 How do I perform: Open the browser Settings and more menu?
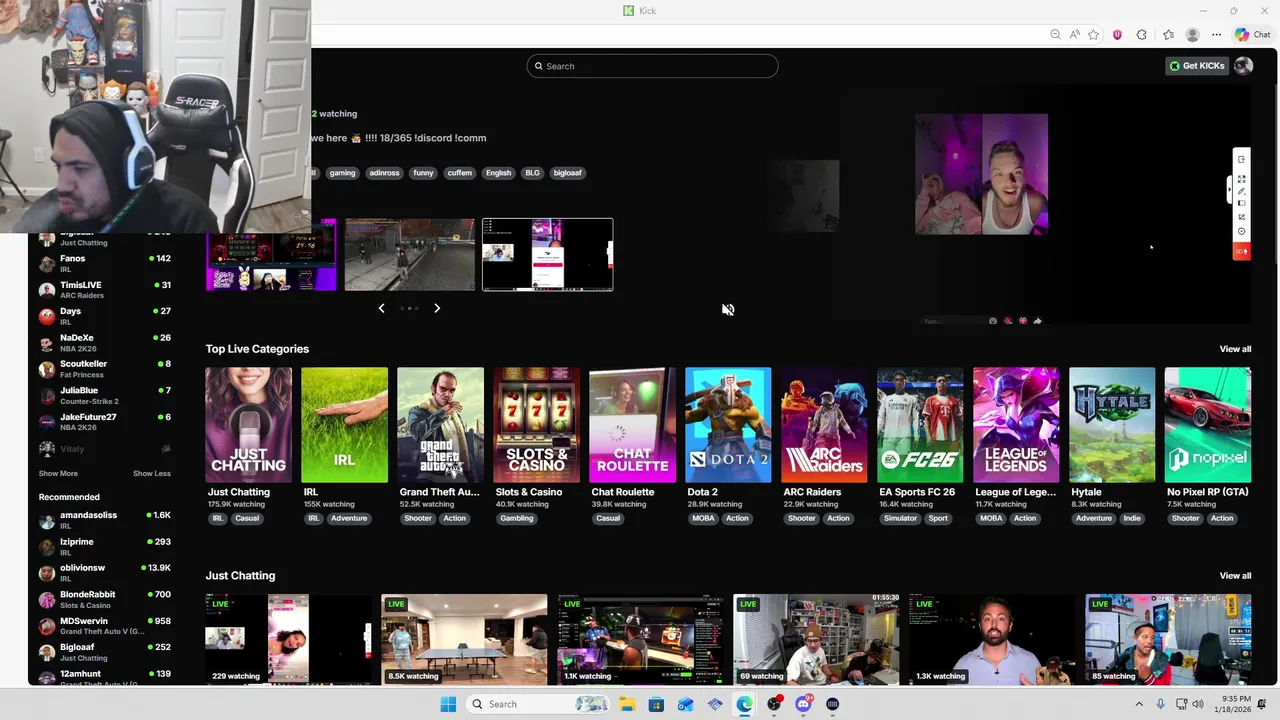[x=1217, y=35]
